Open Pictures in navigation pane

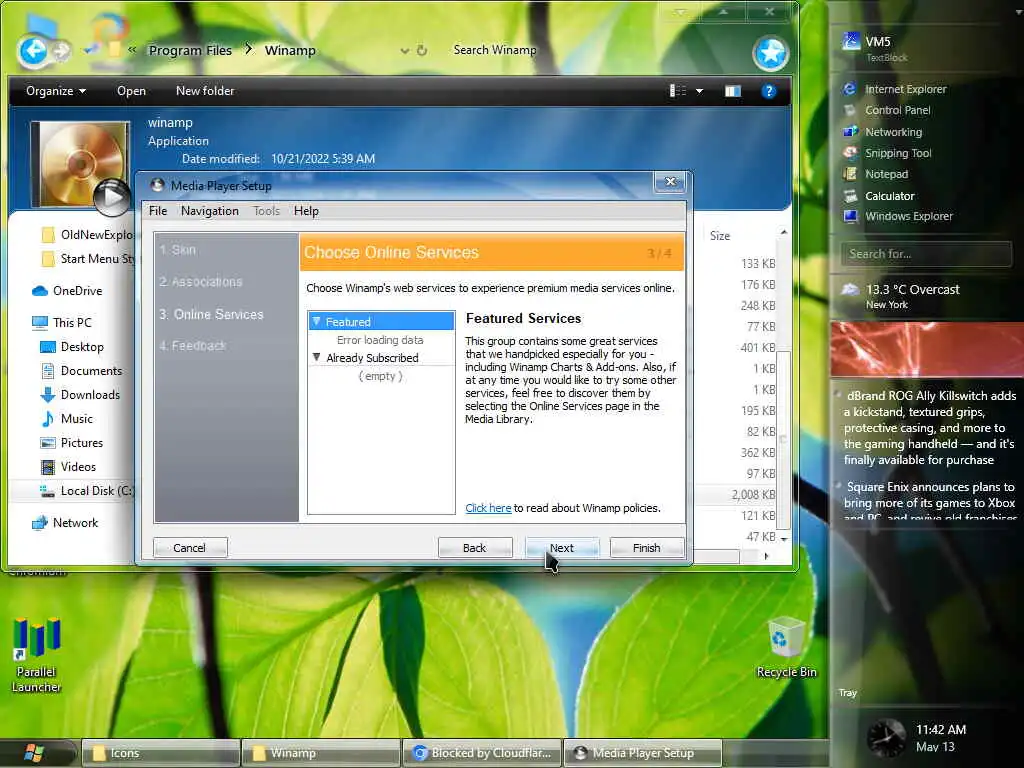click(x=72, y=443)
